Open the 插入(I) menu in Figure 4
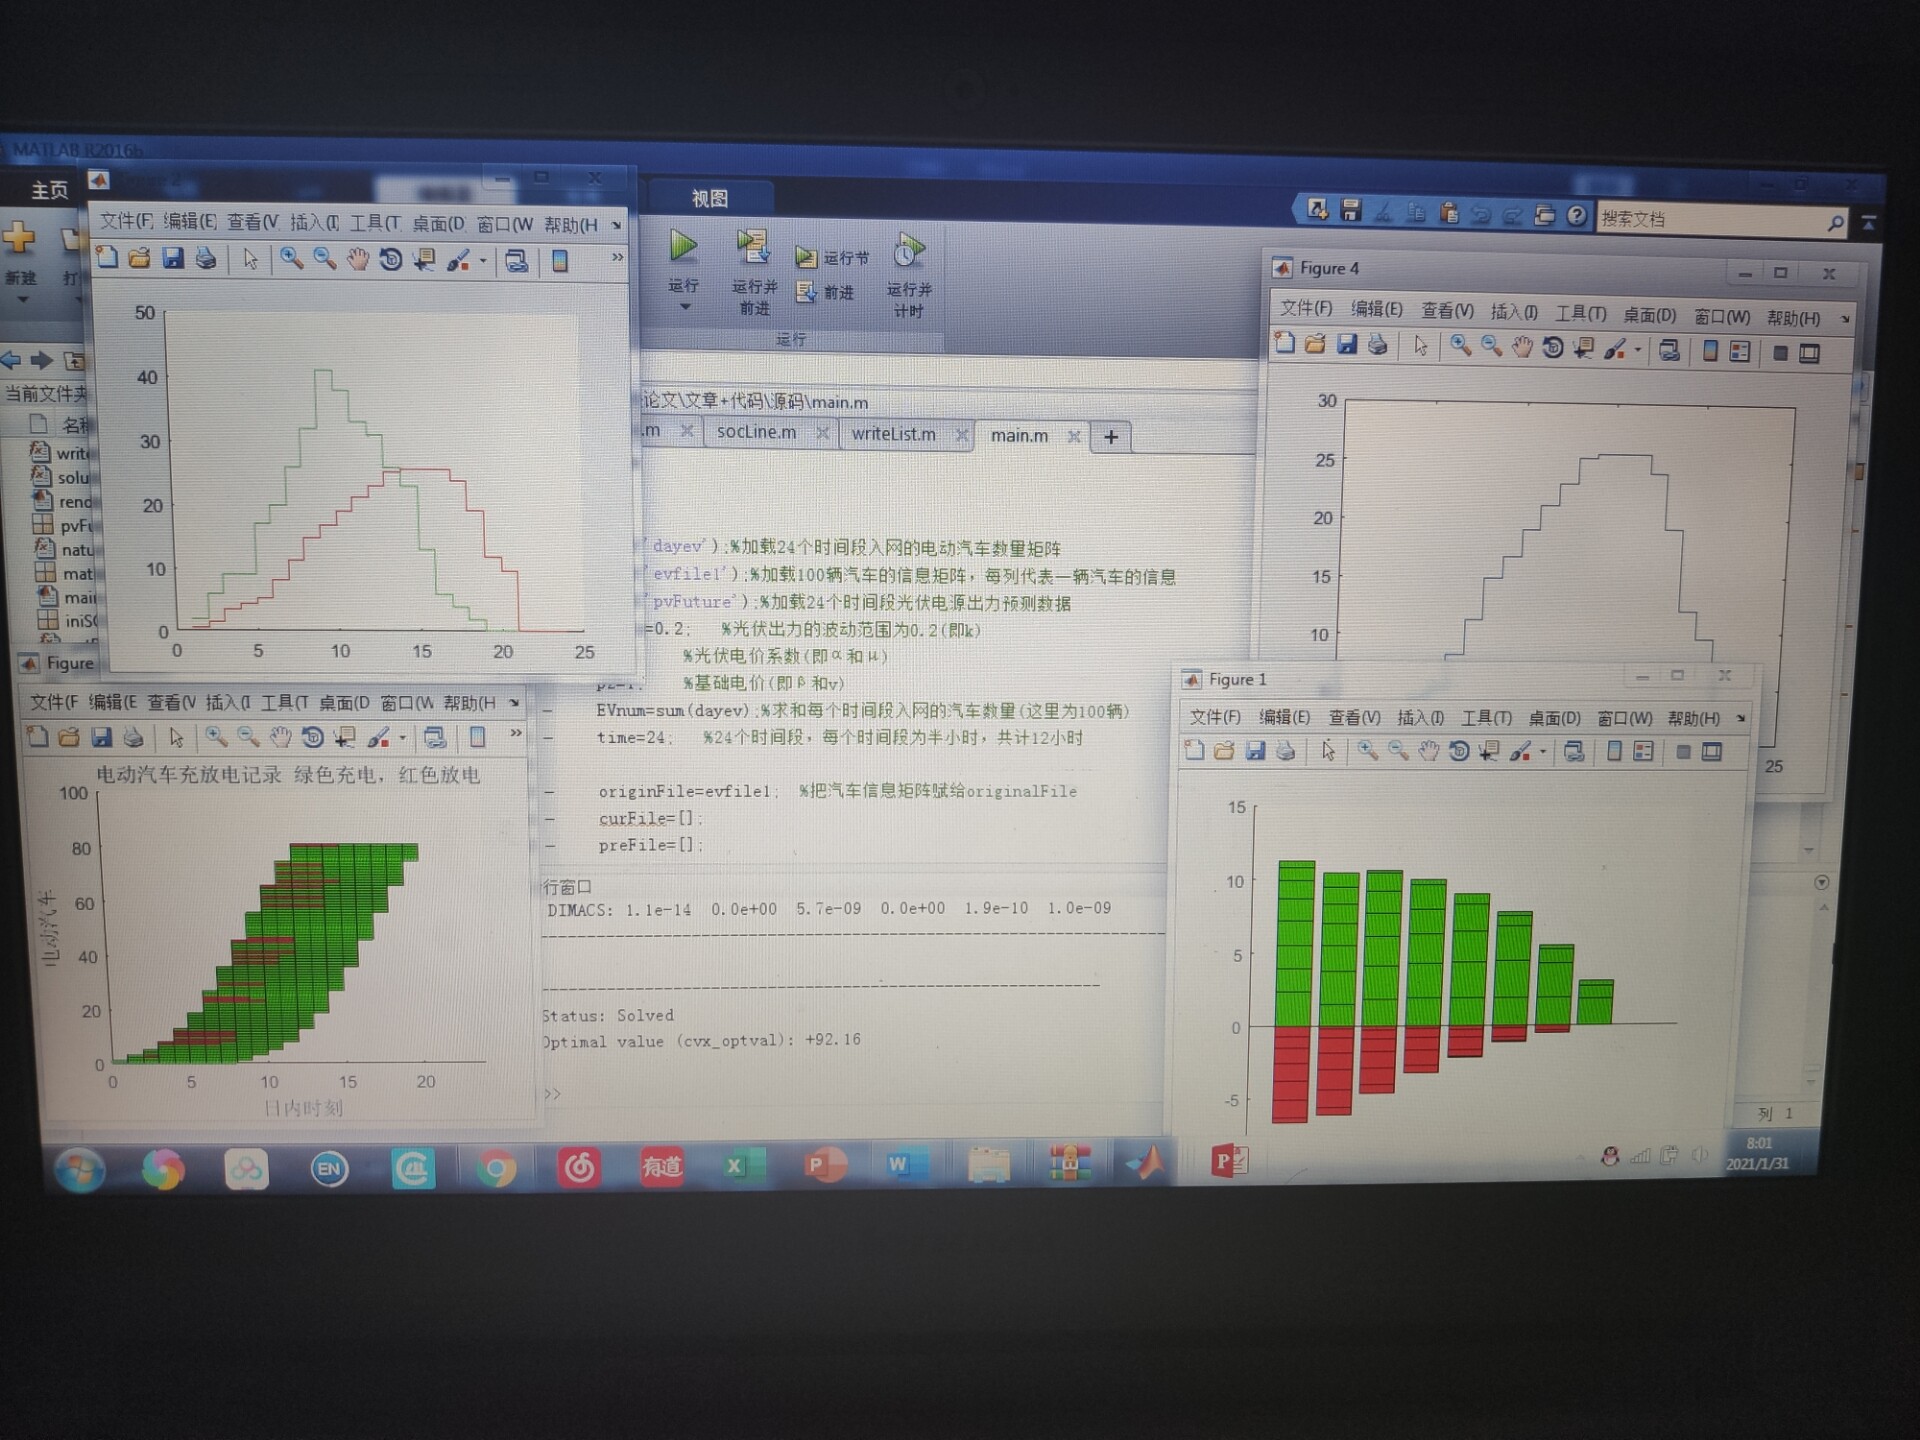Viewport: 1920px width, 1440px height. (x=1513, y=312)
